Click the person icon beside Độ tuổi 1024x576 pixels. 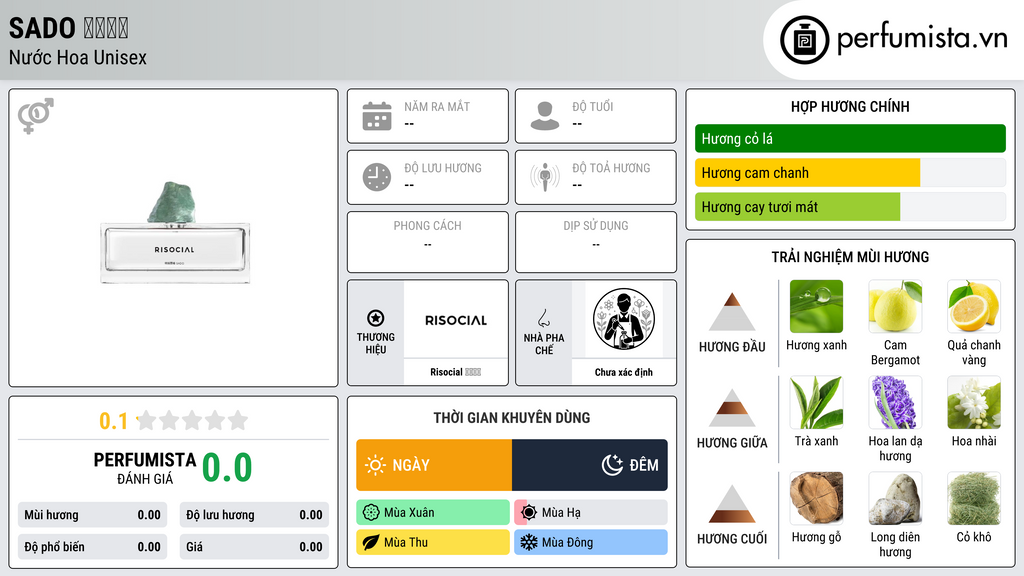[x=545, y=116]
